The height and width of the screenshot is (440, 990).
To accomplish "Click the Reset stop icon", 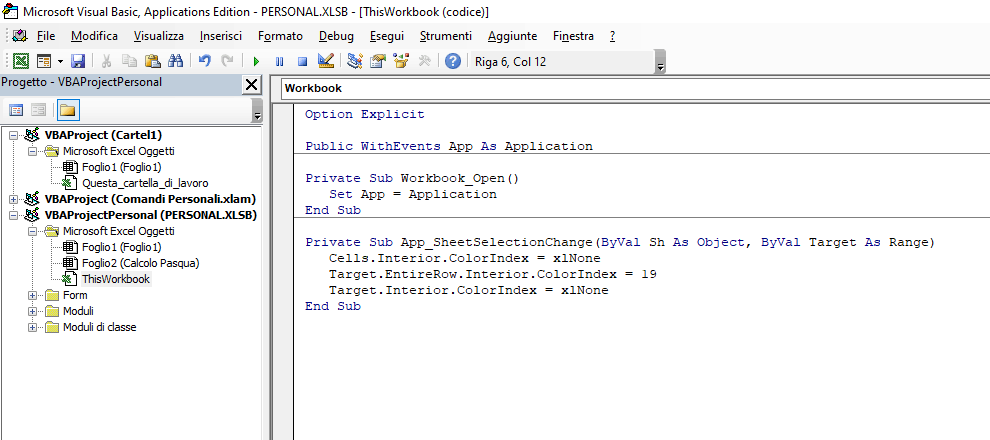I will (302, 61).
